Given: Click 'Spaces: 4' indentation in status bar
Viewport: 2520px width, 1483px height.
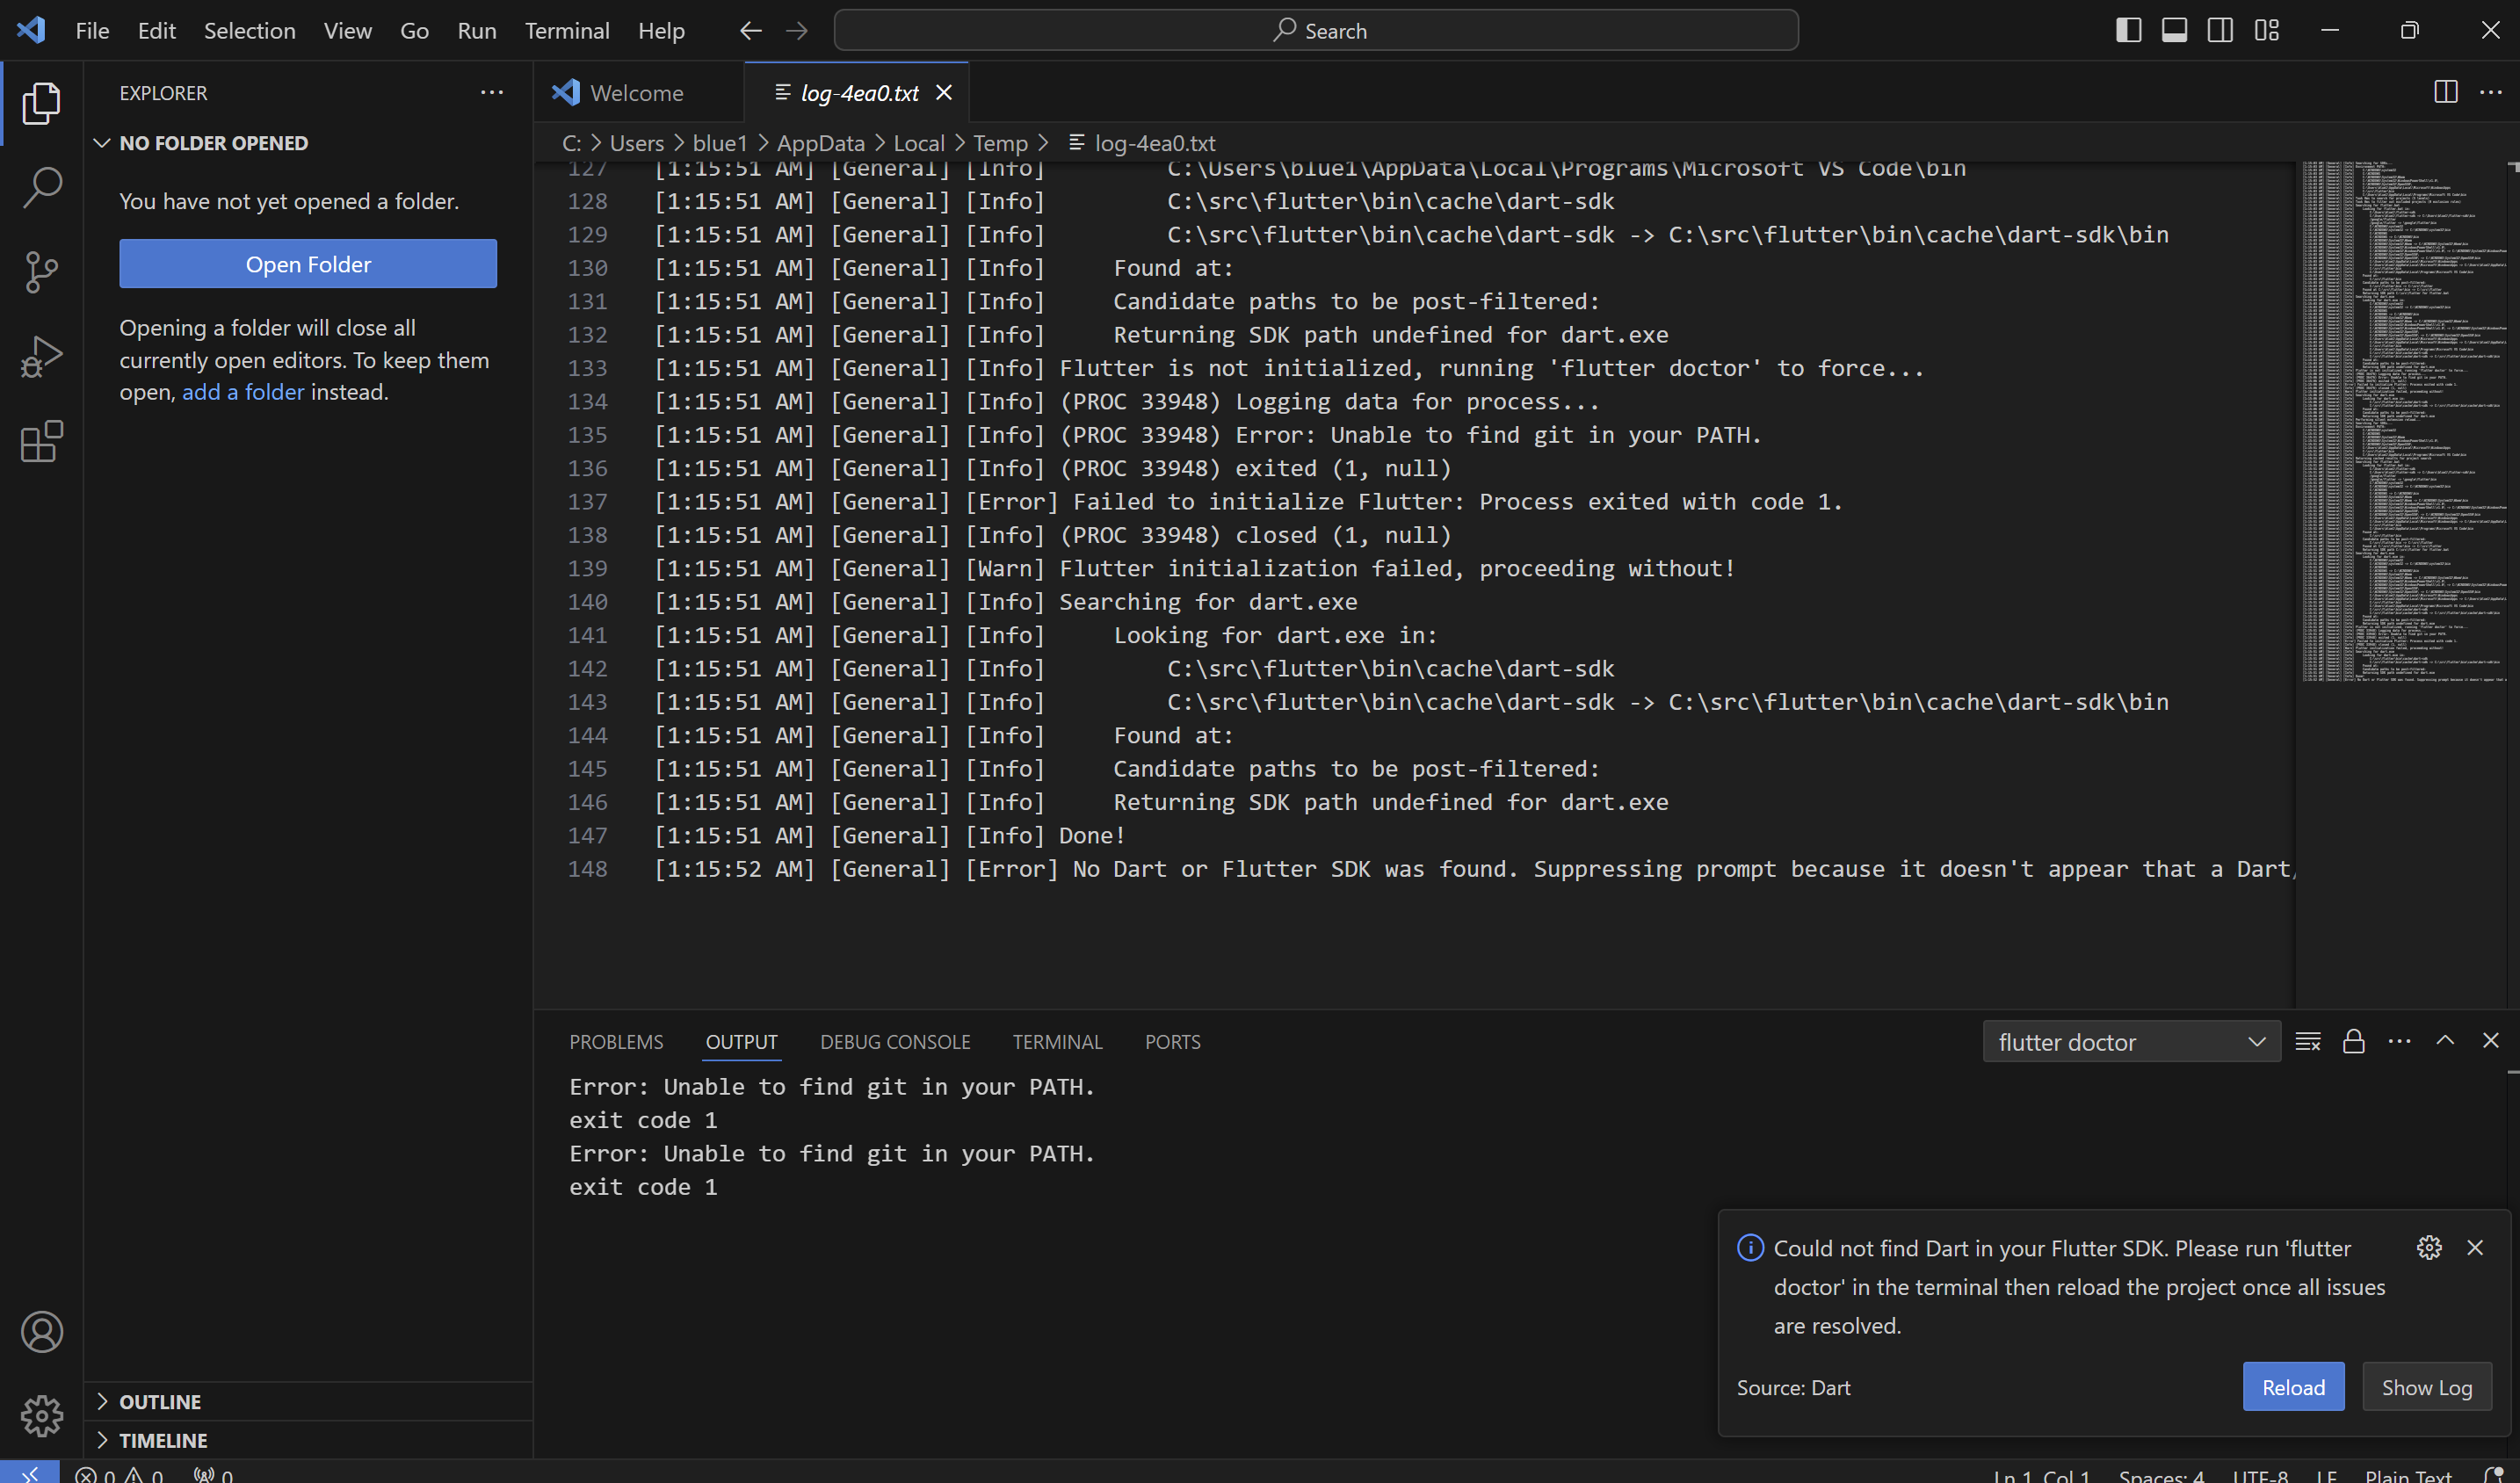Looking at the screenshot, I should pos(2161,1474).
